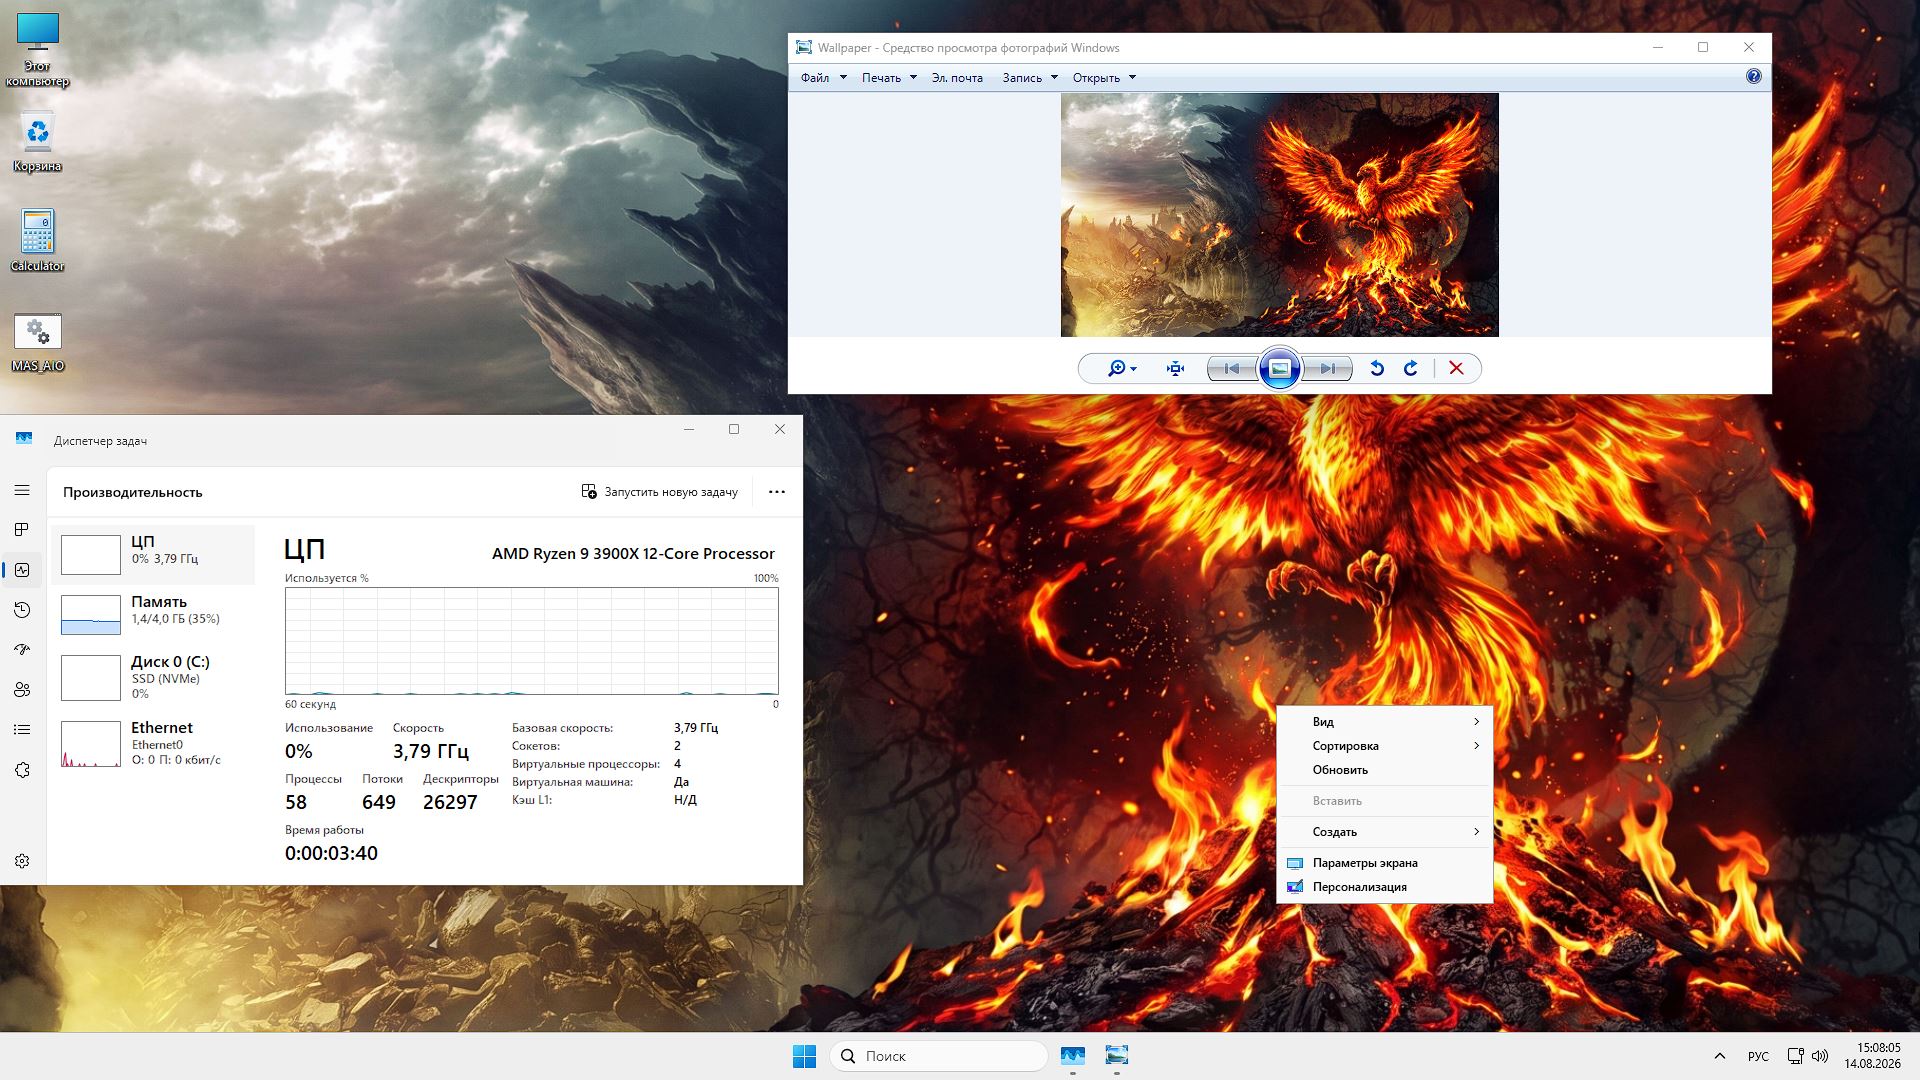Open the Windows Start button
This screenshot has width=1920, height=1080.
tap(804, 1056)
